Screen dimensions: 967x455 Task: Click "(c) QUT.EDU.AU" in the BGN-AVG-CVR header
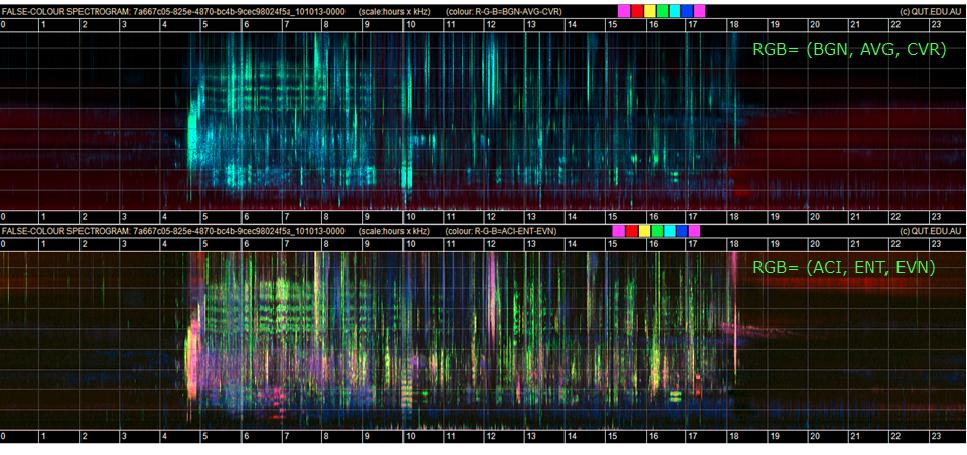pos(932,12)
